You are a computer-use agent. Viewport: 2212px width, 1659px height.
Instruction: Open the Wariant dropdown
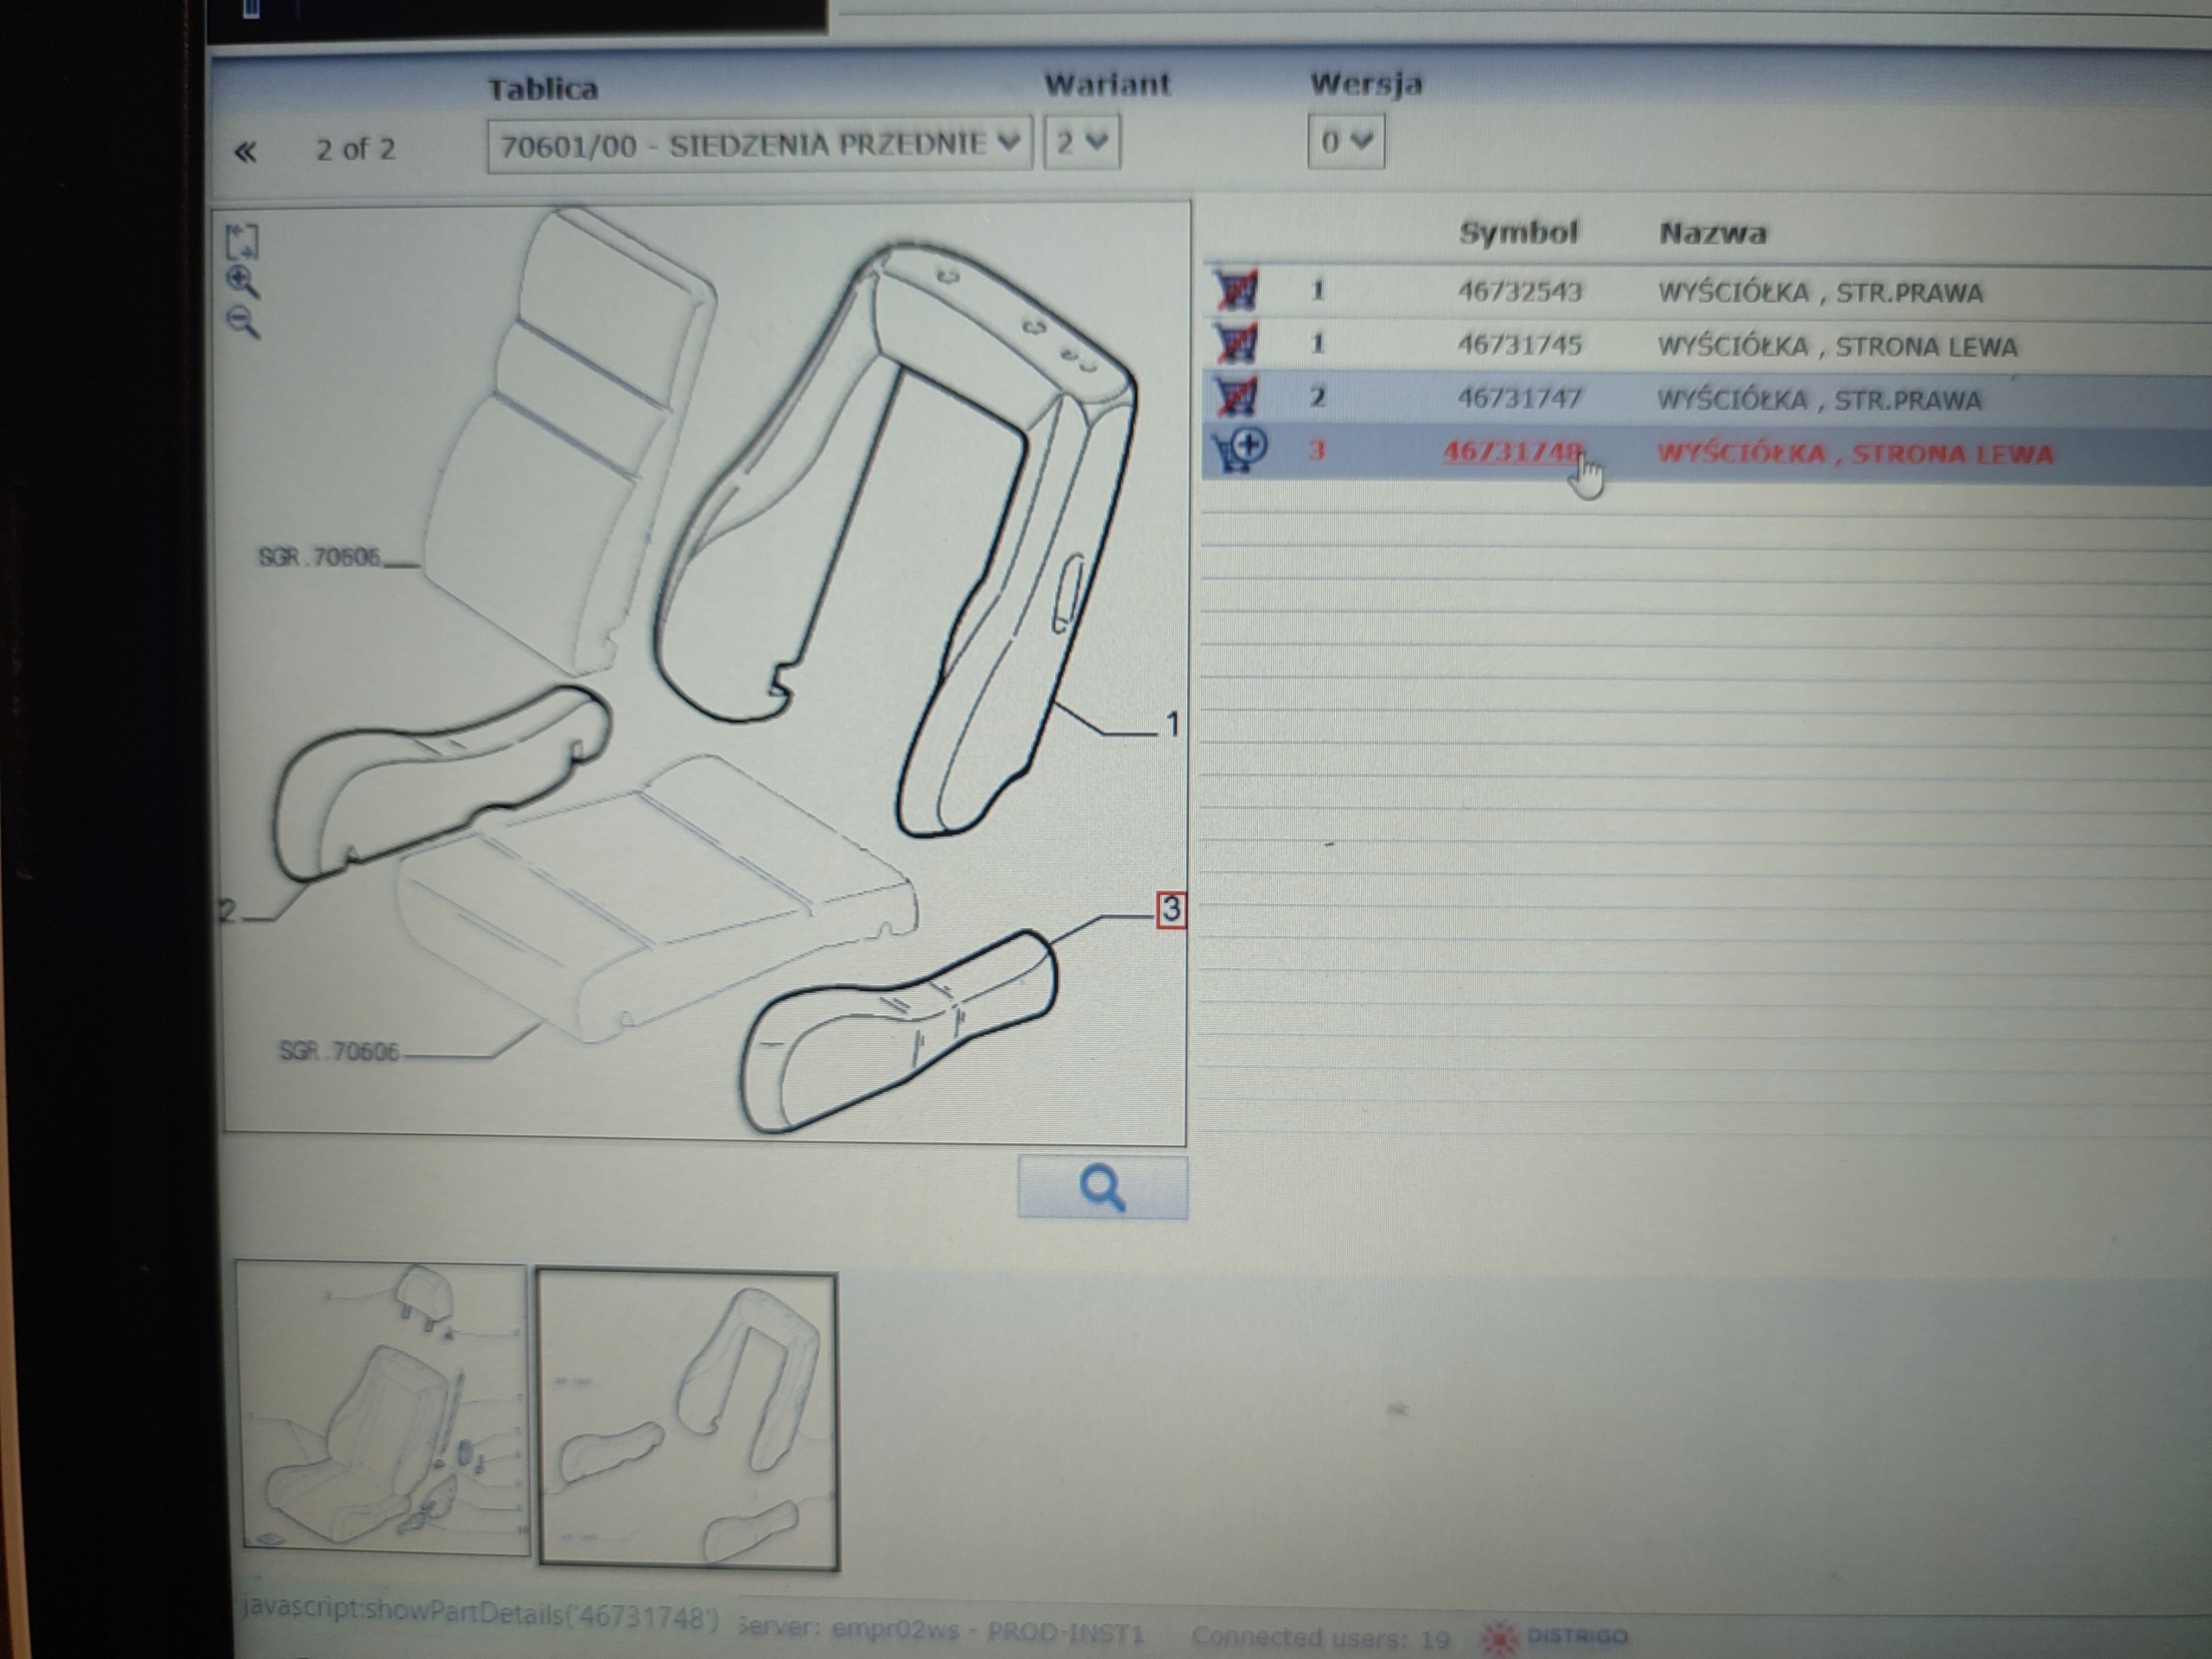(x=1081, y=142)
